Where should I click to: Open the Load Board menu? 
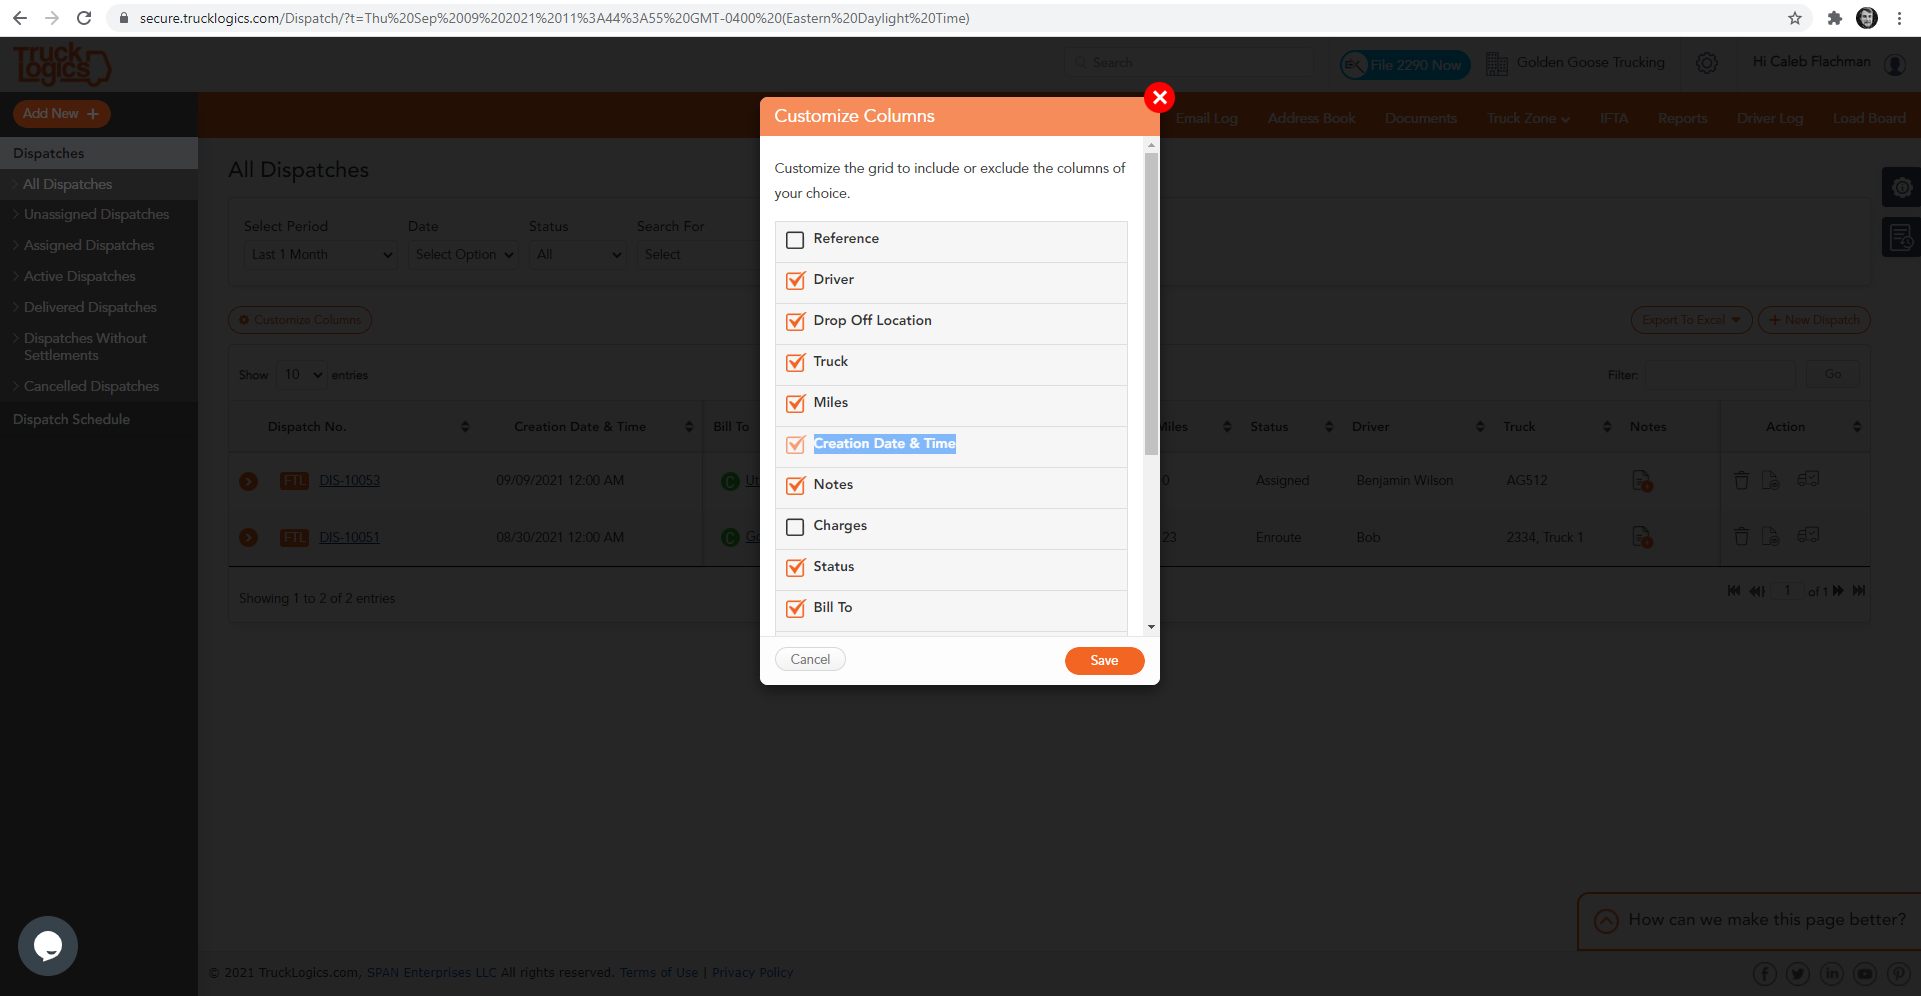(x=1869, y=118)
